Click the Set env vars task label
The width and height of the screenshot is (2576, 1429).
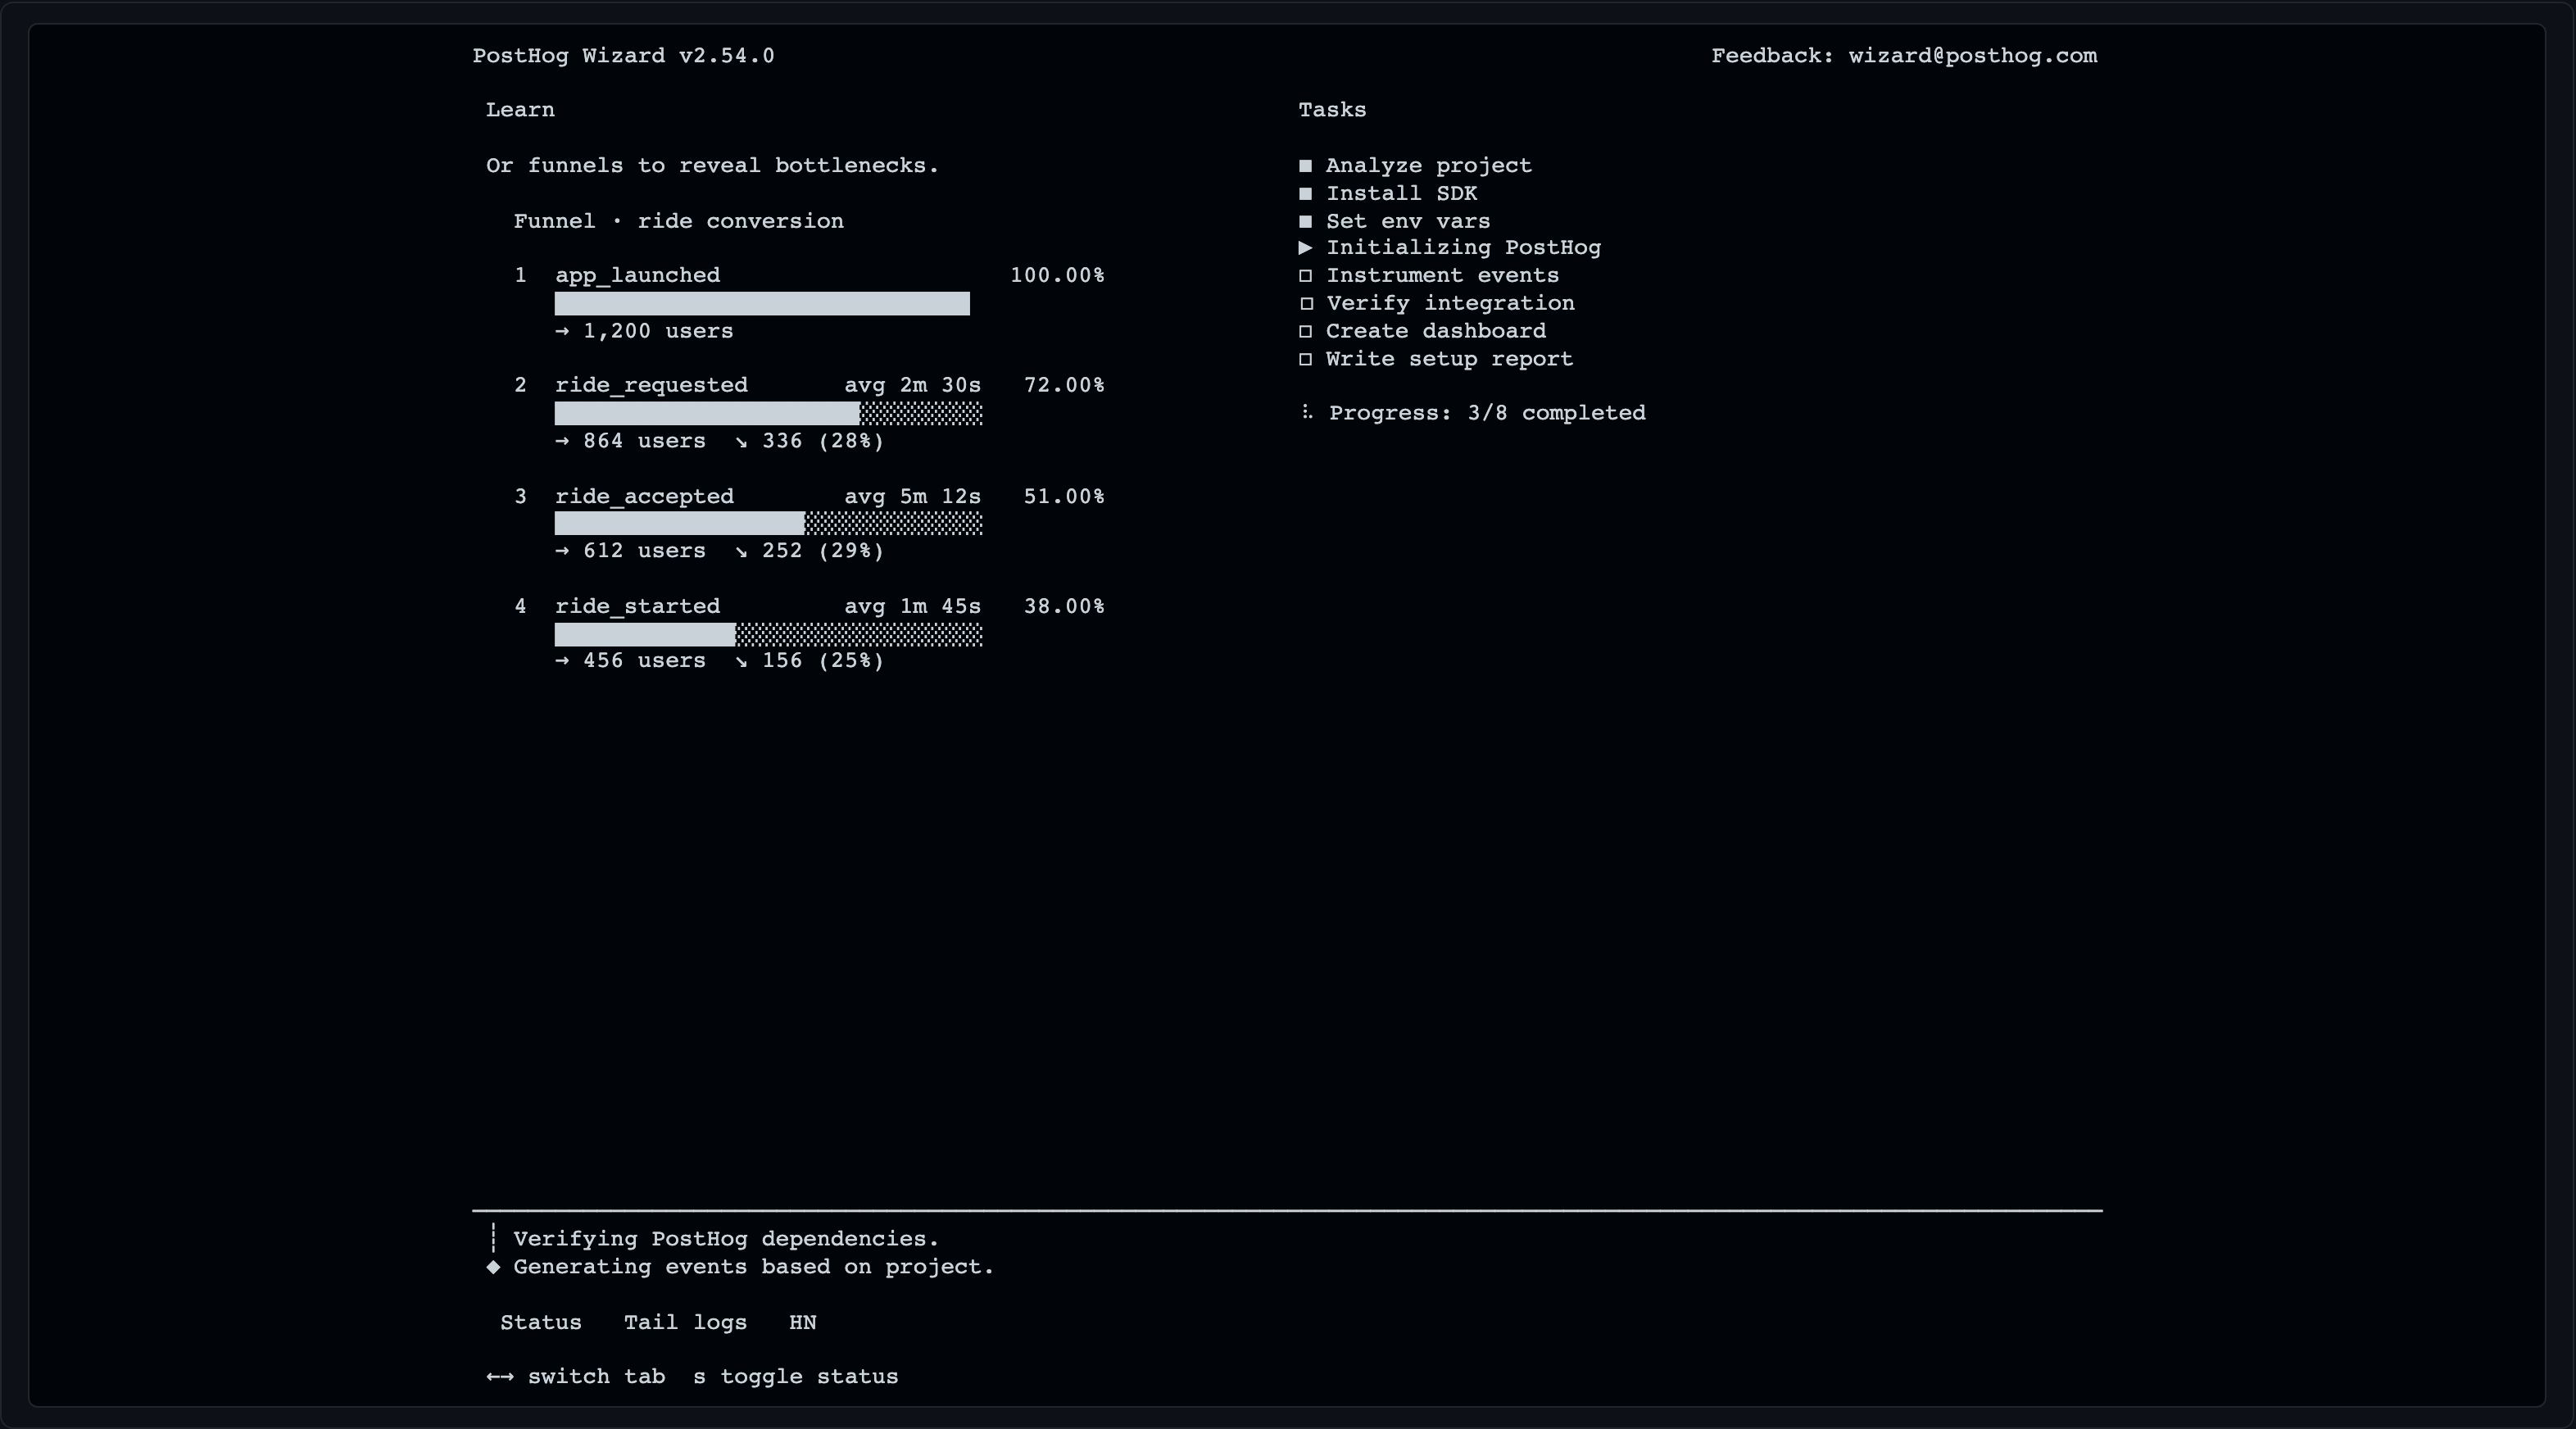point(1408,221)
